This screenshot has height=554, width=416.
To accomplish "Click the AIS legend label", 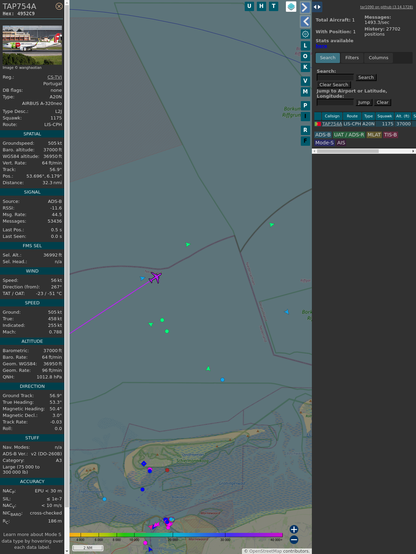I will [341, 142].
